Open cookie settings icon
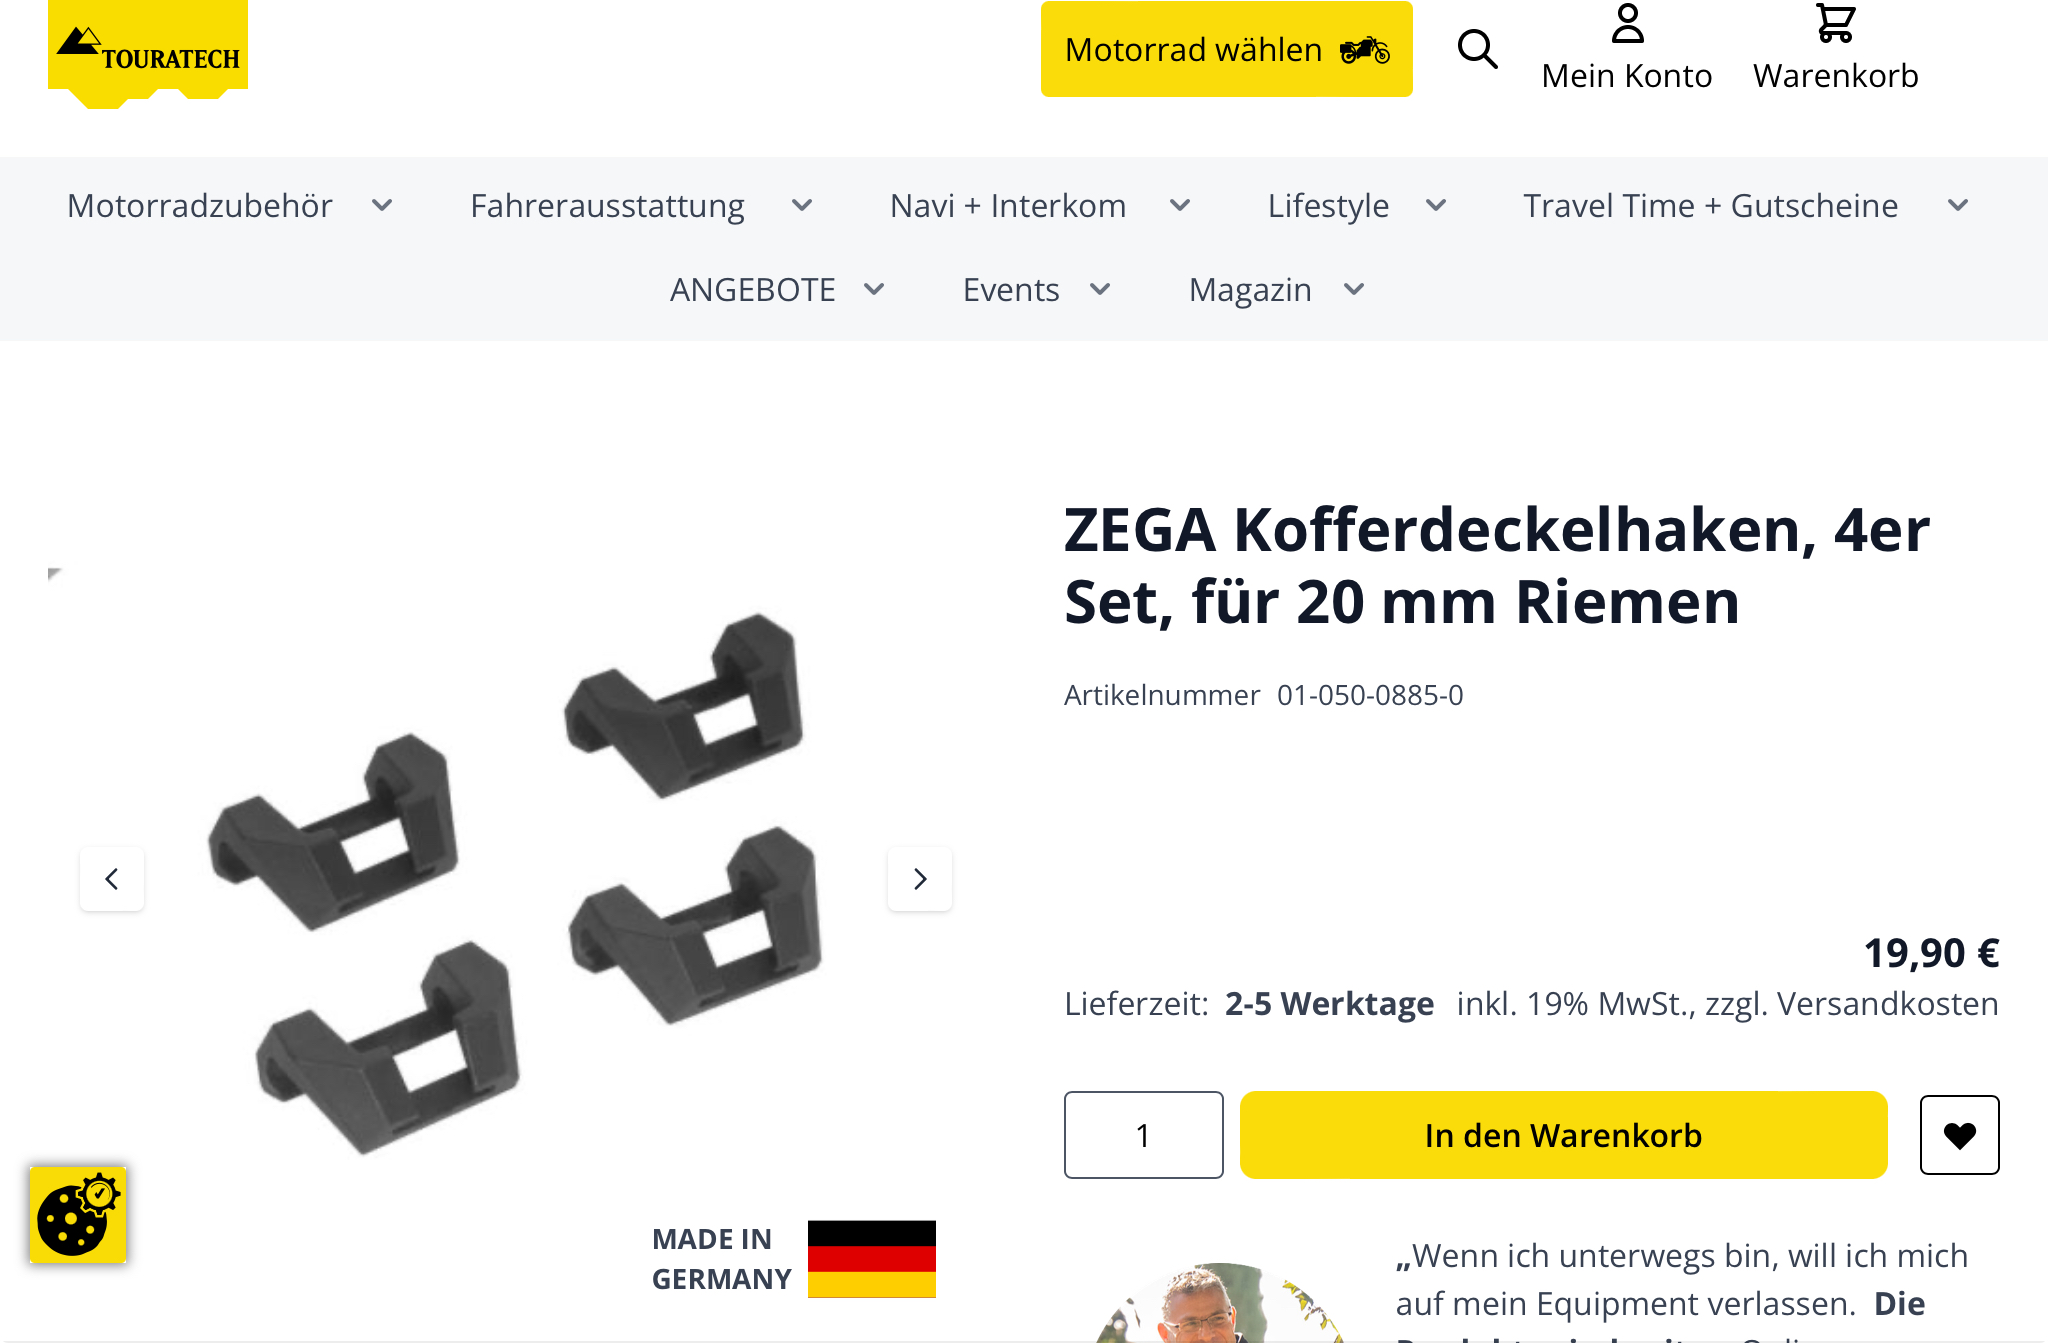This screenshot has height=1343, width=2048. (78, 1215)
